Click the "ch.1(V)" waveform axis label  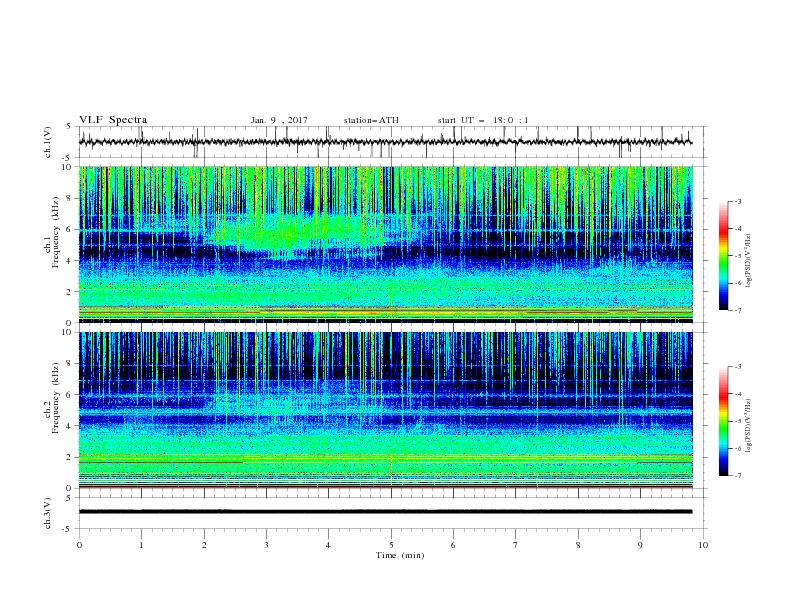pos(48,142)
